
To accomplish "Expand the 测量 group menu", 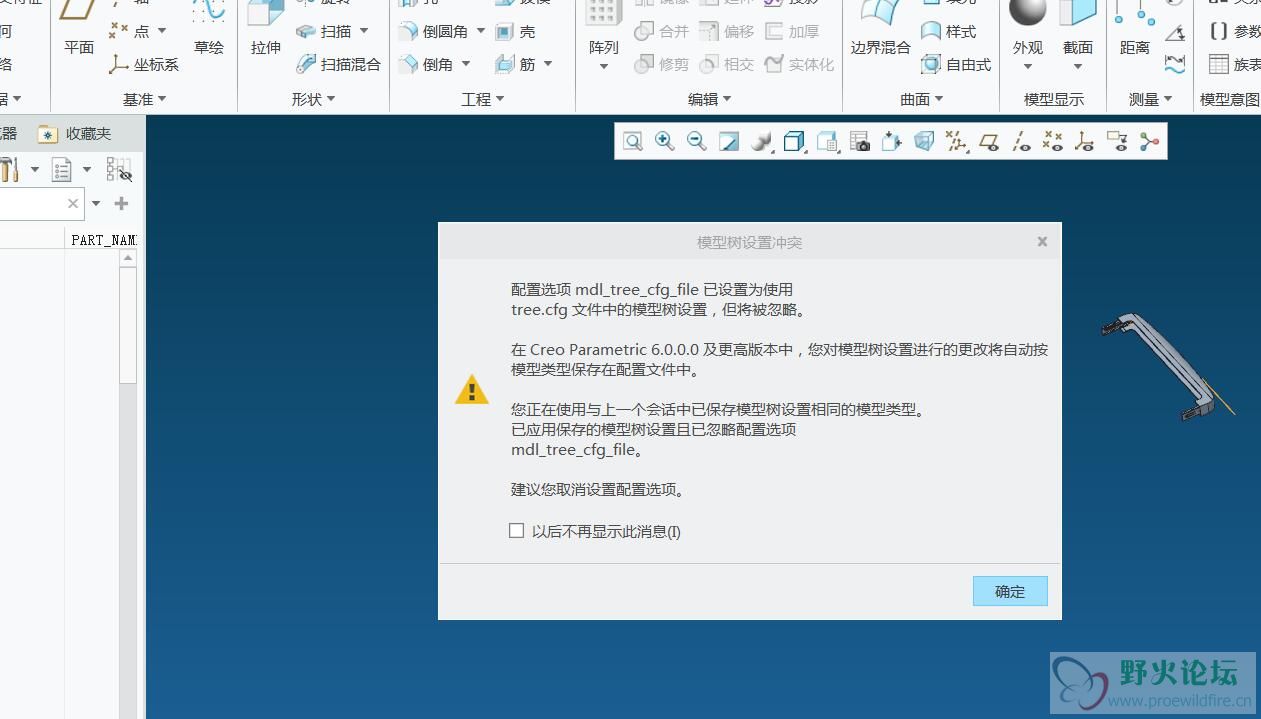I will tap(1151, 99).
